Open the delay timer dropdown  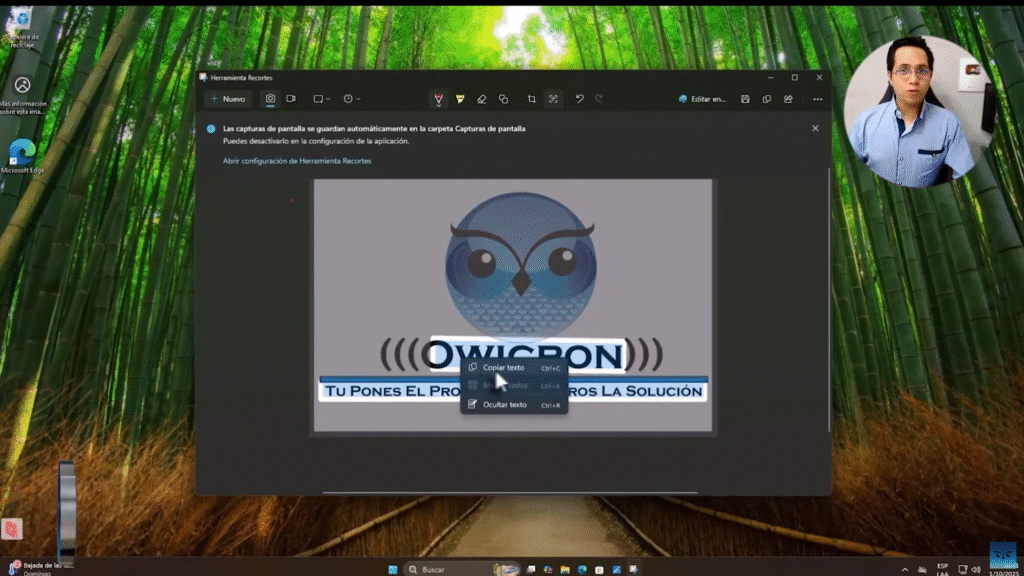pos(351,99)
